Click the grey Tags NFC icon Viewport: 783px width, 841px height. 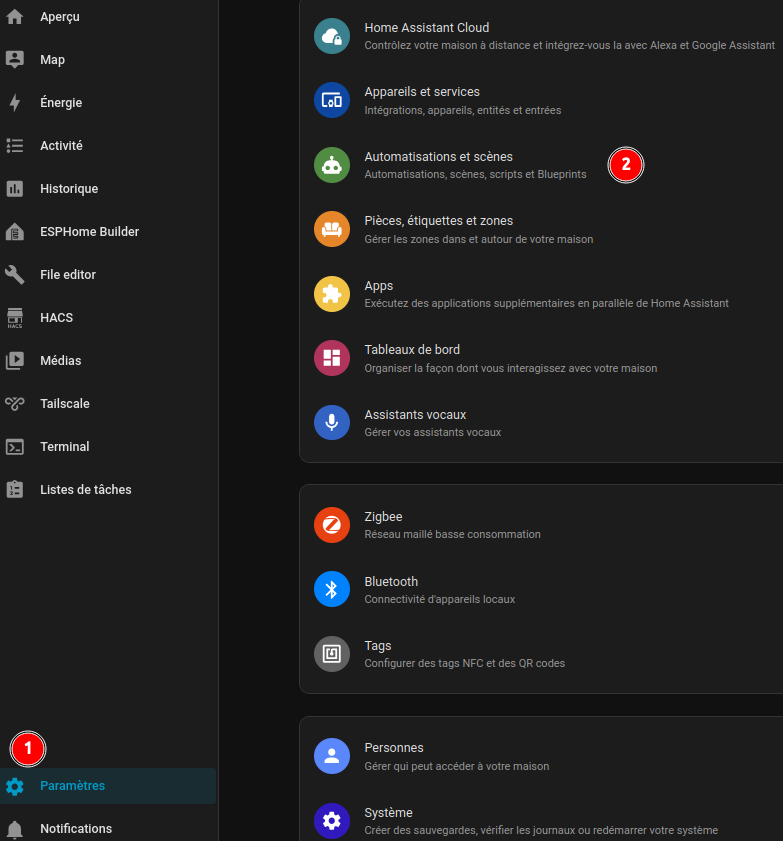tap(332, 654)
